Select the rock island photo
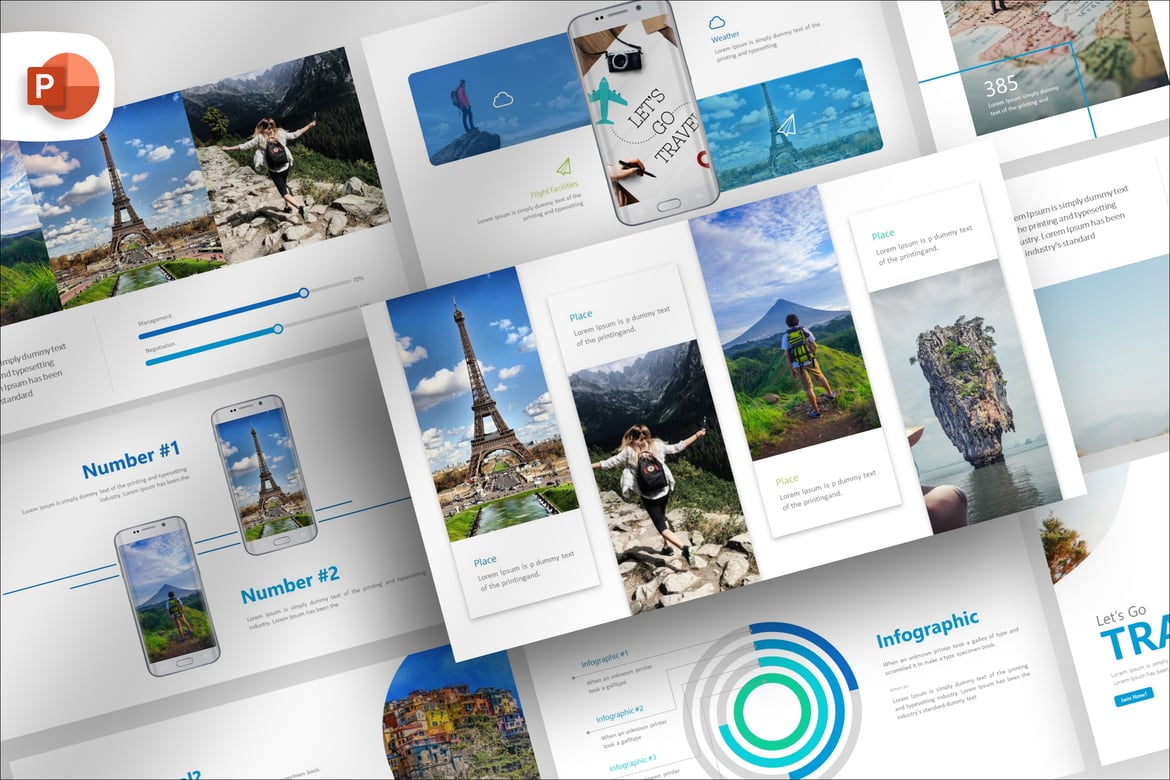 point(967,396)
